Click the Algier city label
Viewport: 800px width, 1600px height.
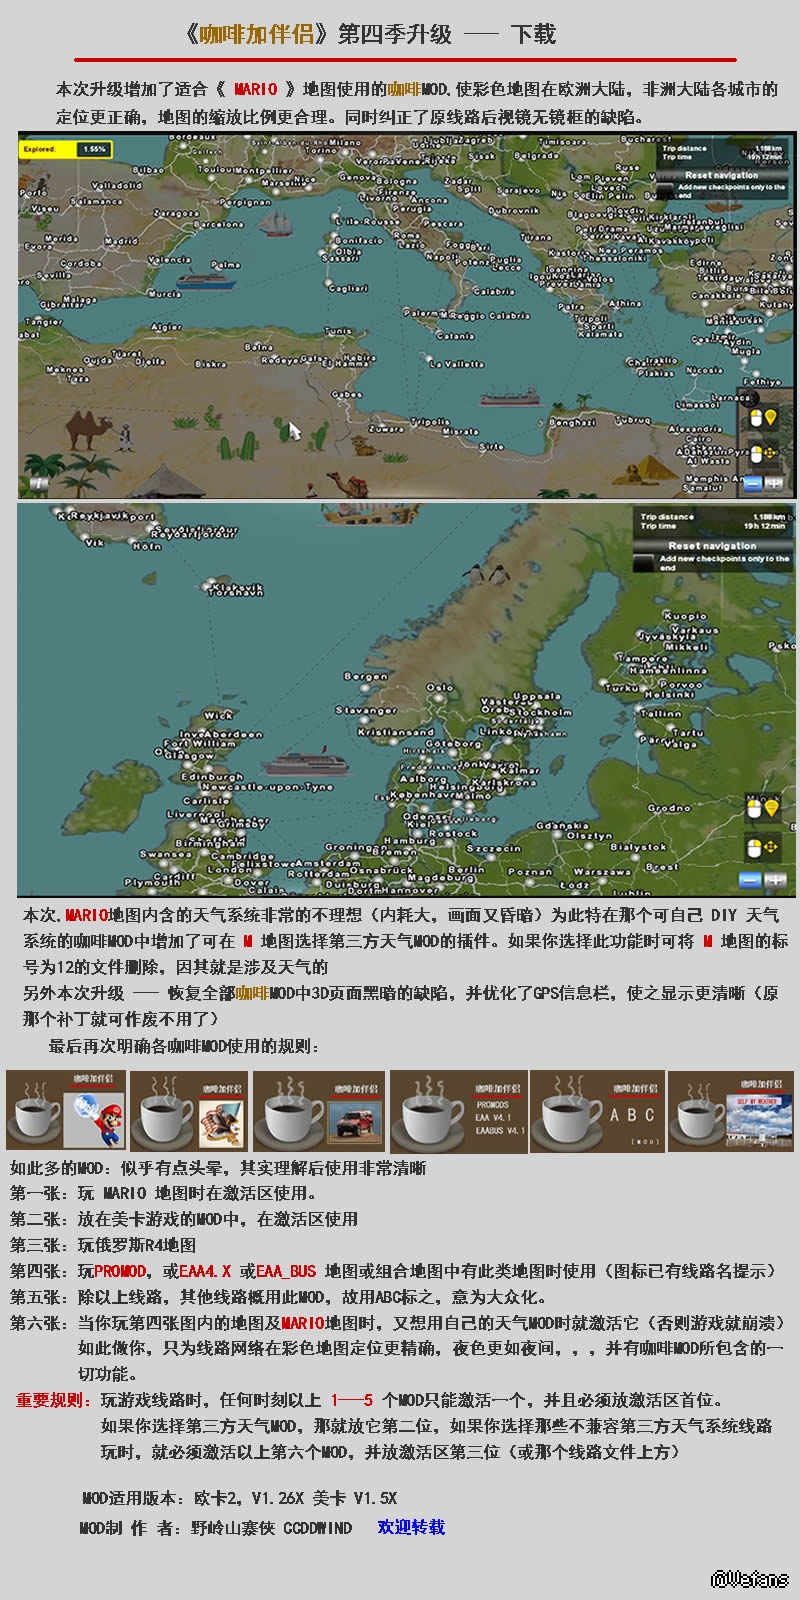pyautogui.click(x=166, y=328)
